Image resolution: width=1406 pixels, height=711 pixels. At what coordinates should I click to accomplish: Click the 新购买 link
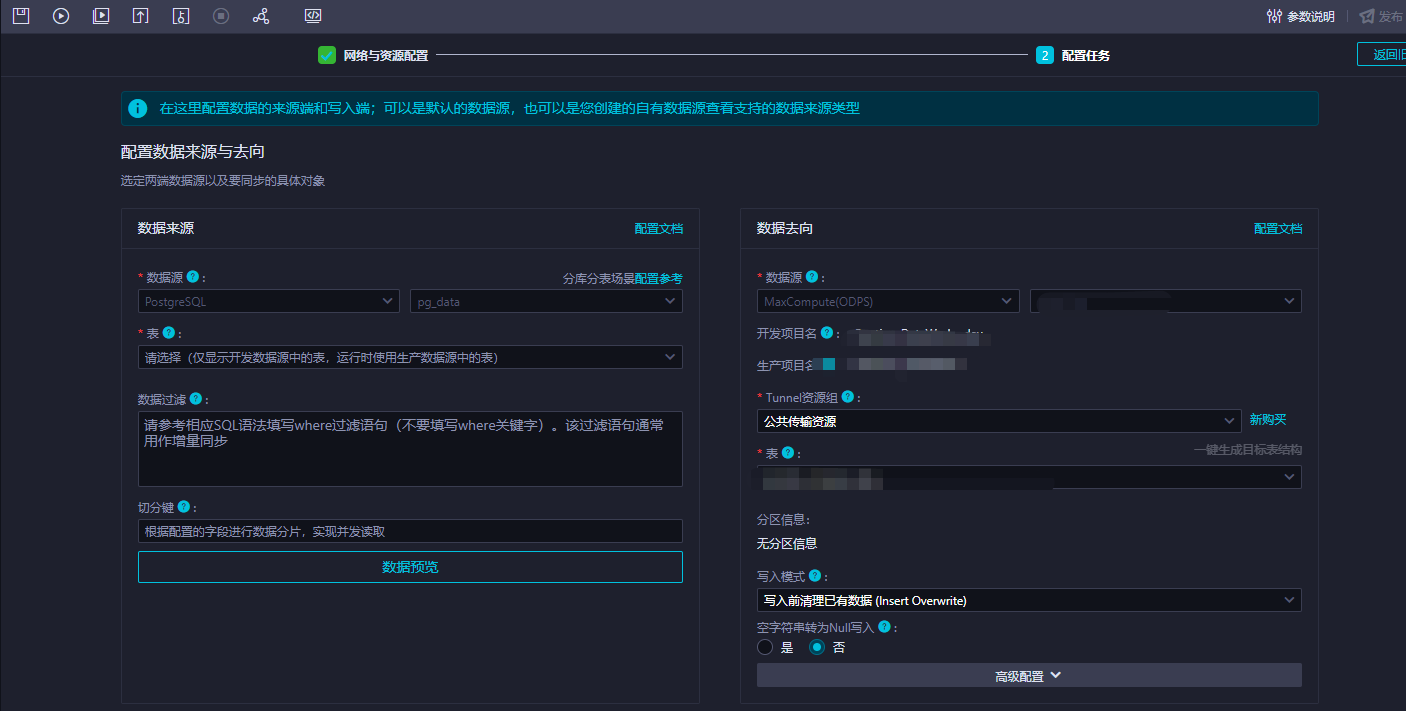pos(1268,420)
